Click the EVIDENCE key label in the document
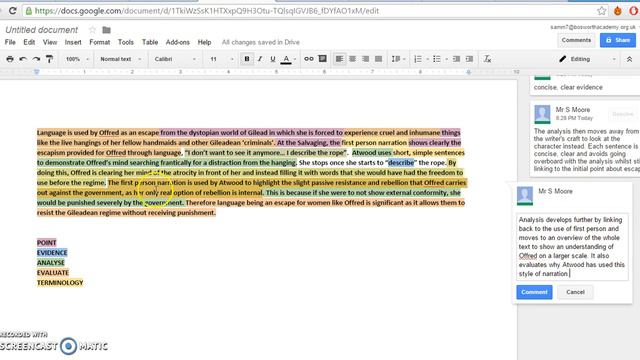 52,253
